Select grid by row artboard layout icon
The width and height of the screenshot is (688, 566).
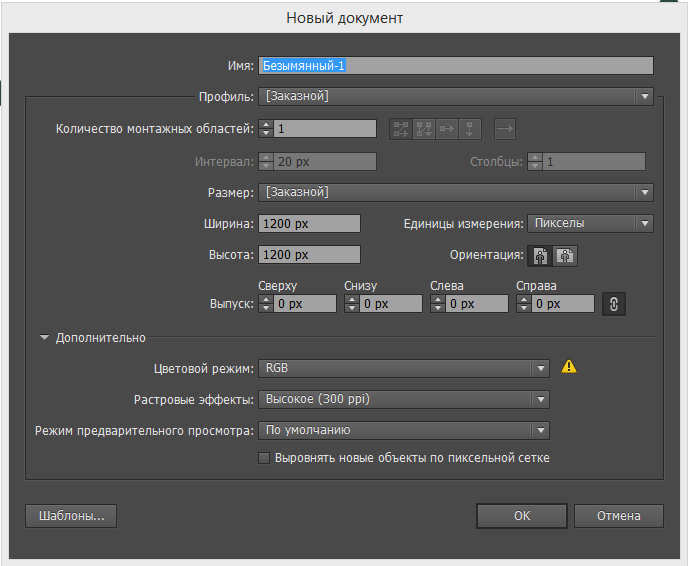(x=401, y=129)
